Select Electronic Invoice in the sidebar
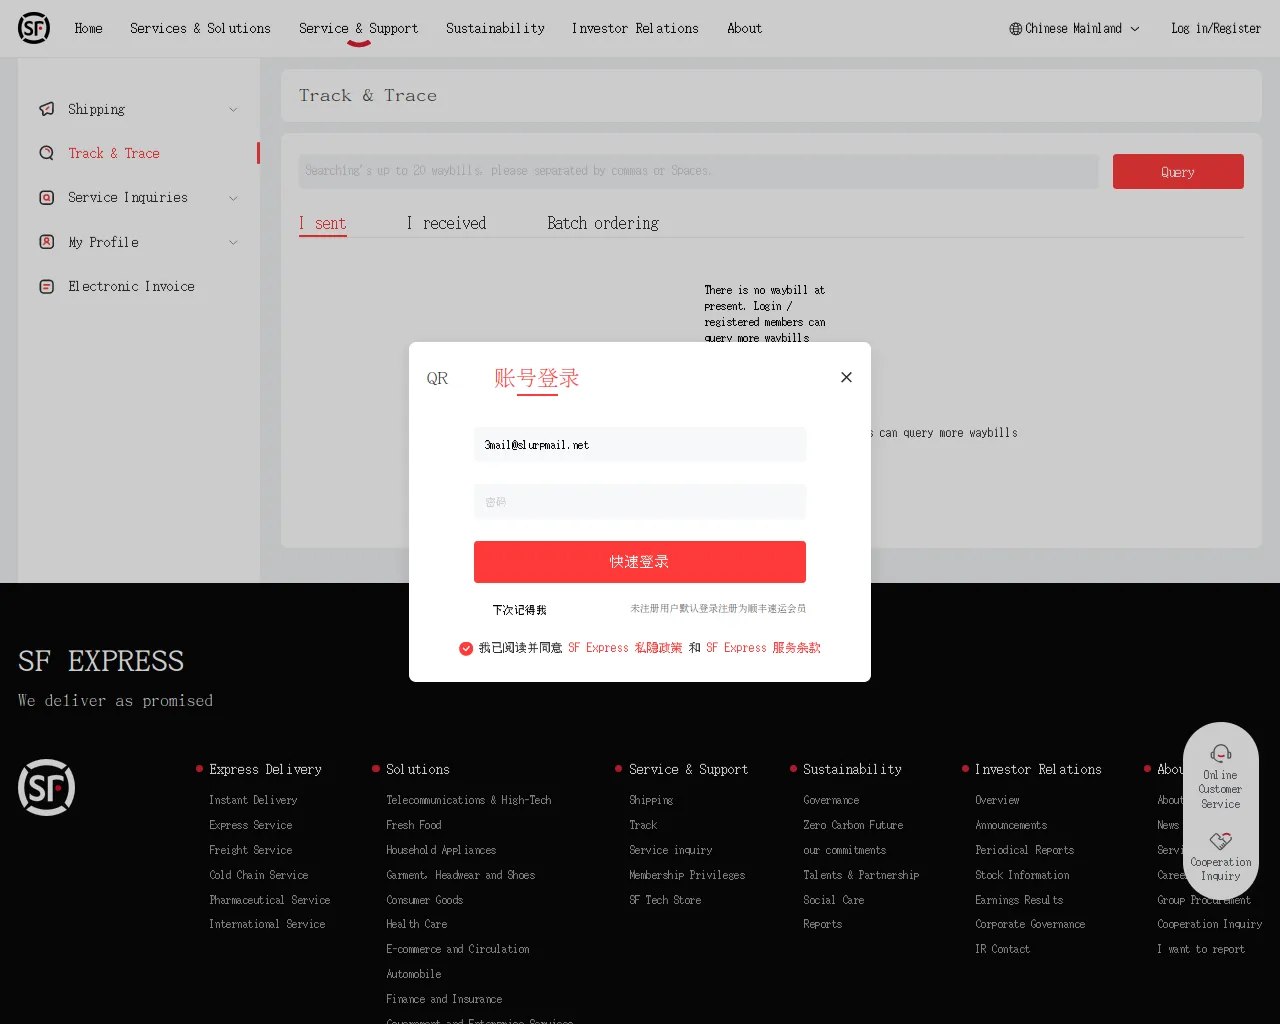 coord(131,286)
